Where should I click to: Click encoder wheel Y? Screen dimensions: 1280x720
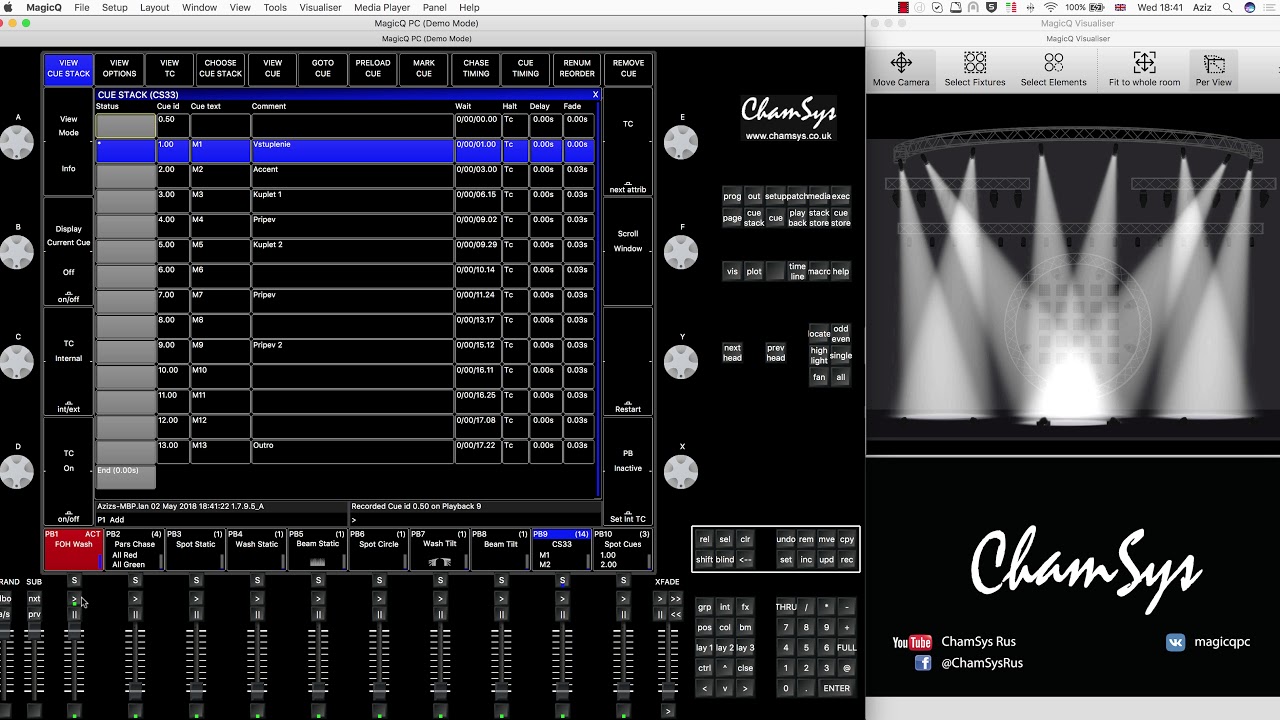click(681, 362)
